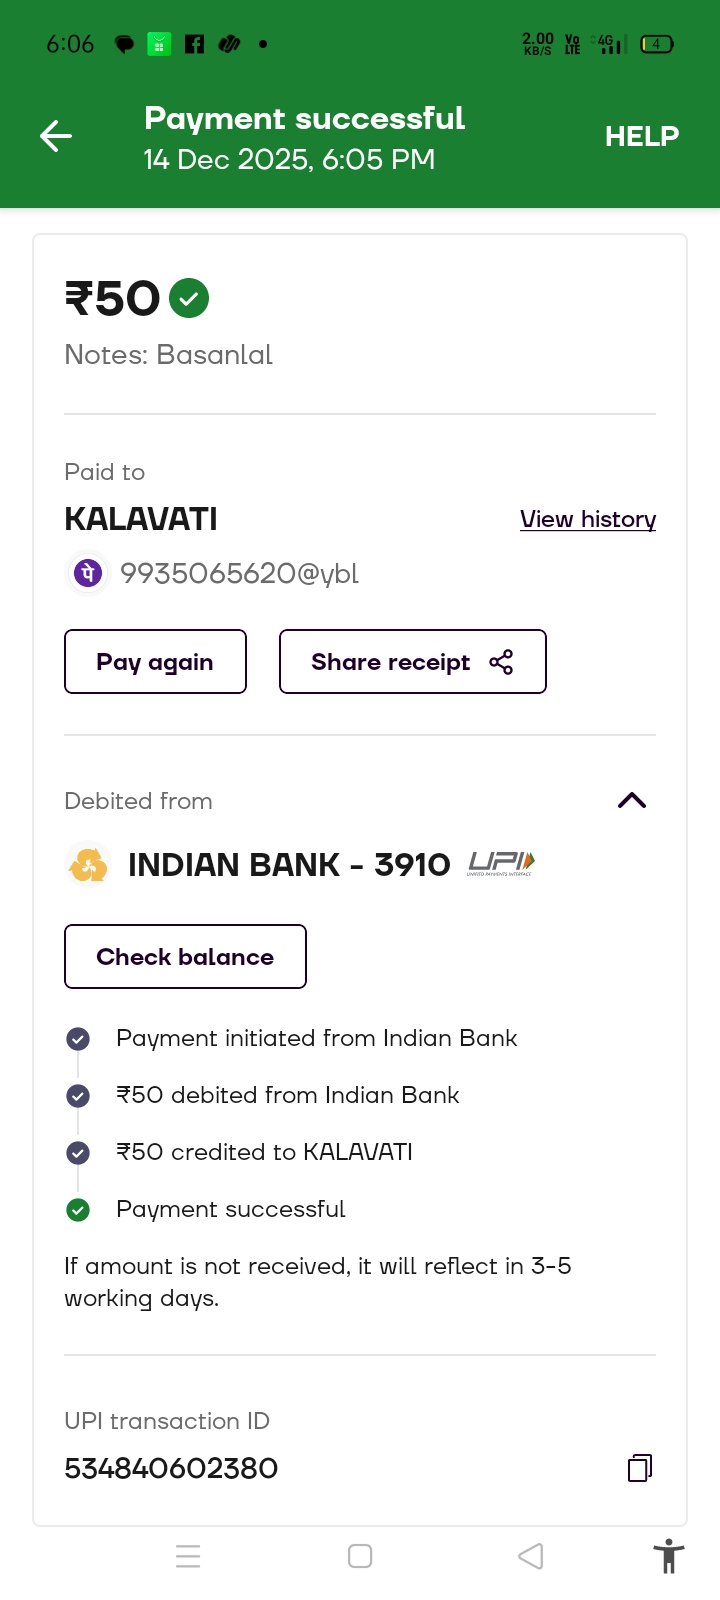Tap the Android back navigation triangle

[x=531, y=1556]
